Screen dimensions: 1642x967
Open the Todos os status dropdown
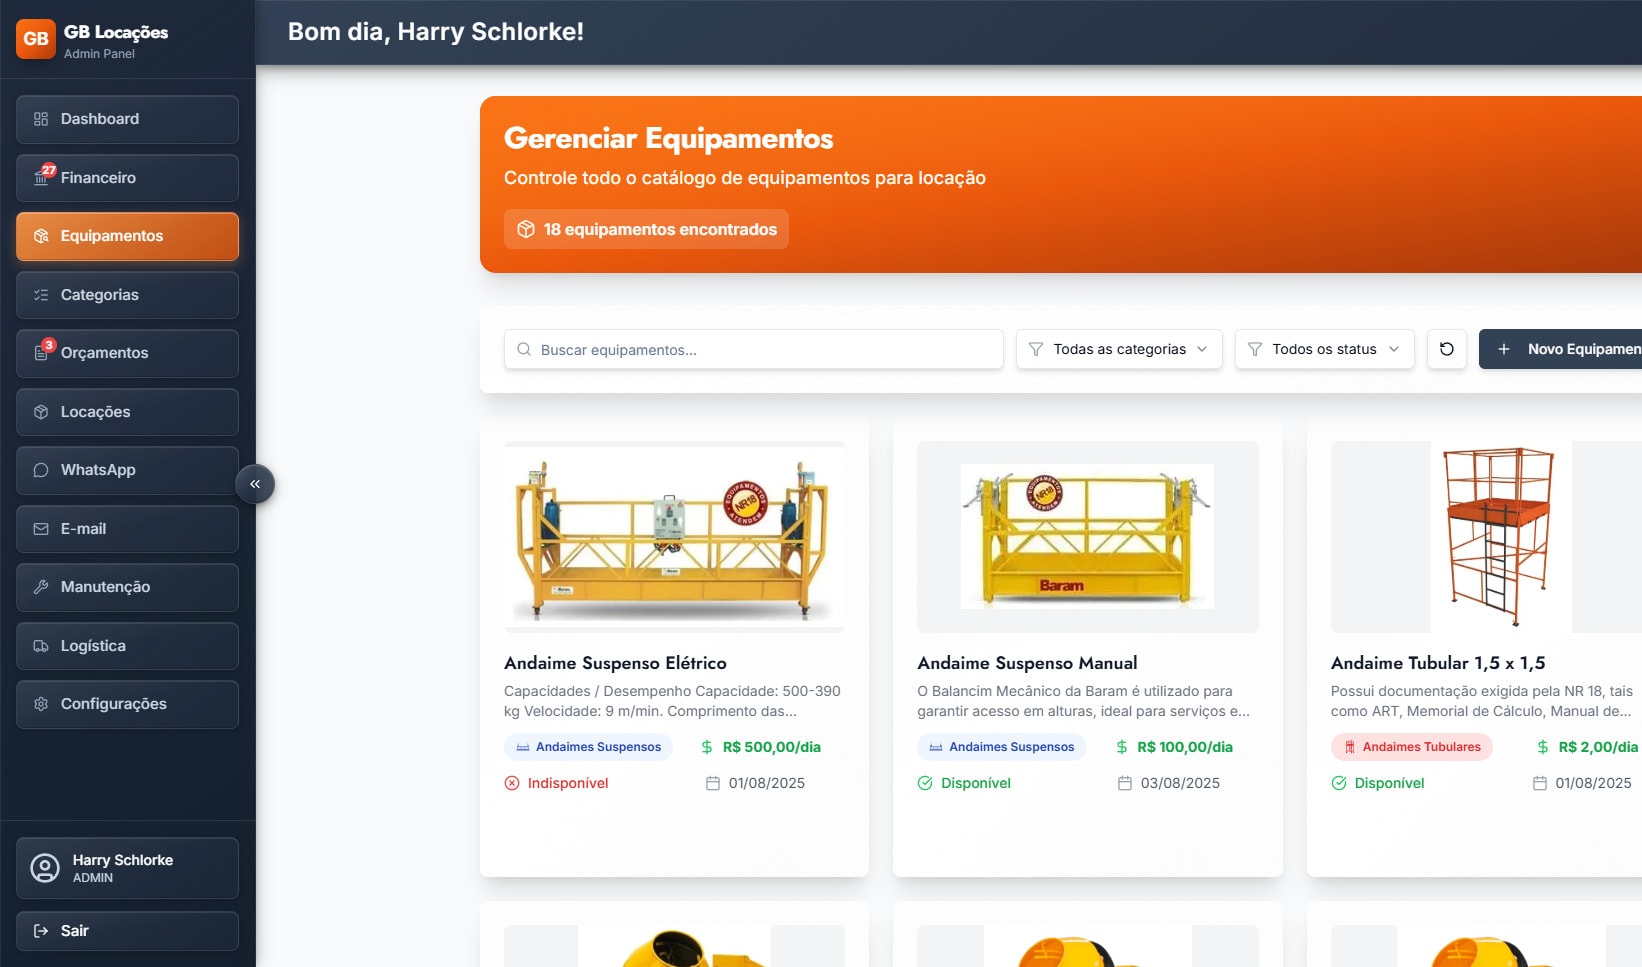click(1325, 349)
